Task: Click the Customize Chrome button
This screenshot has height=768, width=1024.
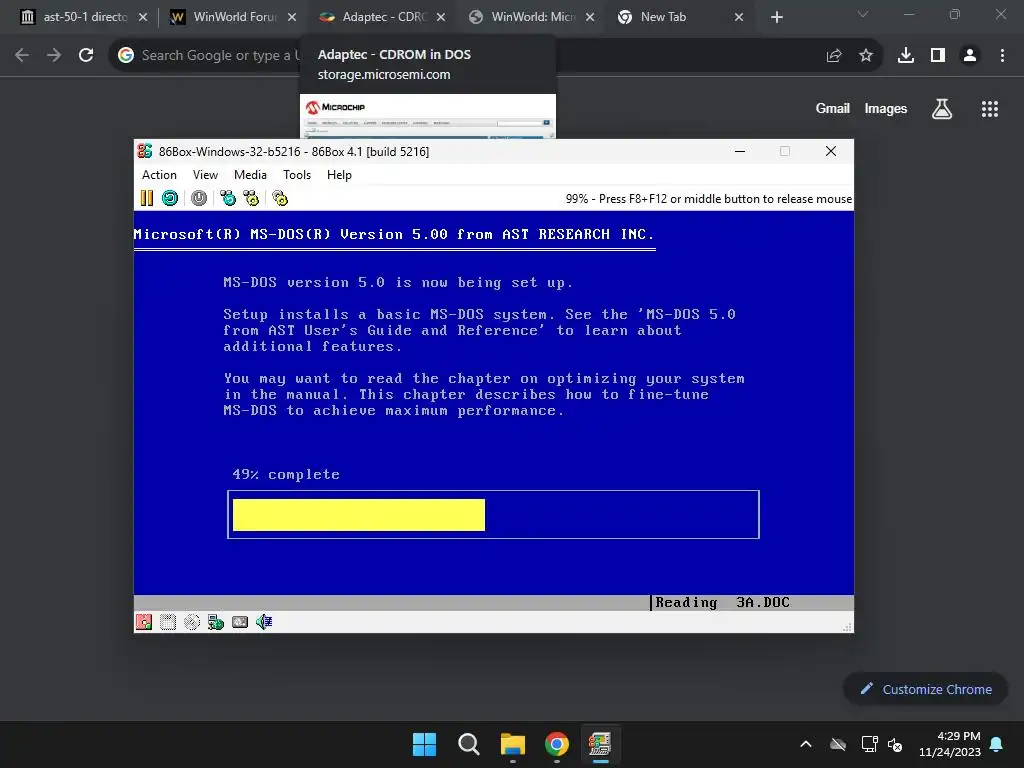Action: (926, 689)
